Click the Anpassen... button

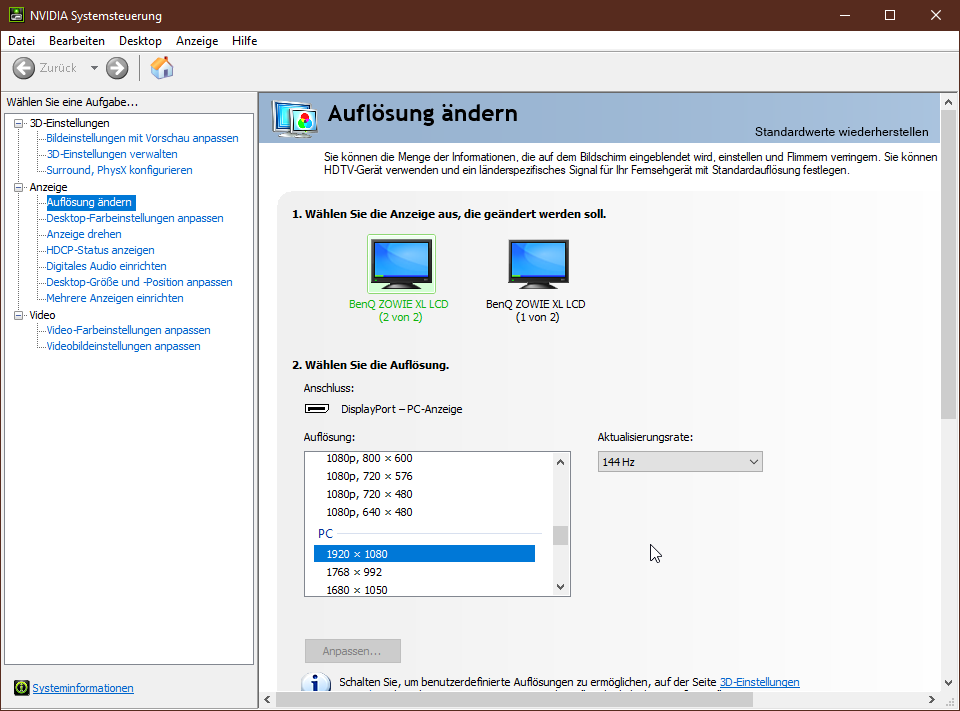(353, 651)
